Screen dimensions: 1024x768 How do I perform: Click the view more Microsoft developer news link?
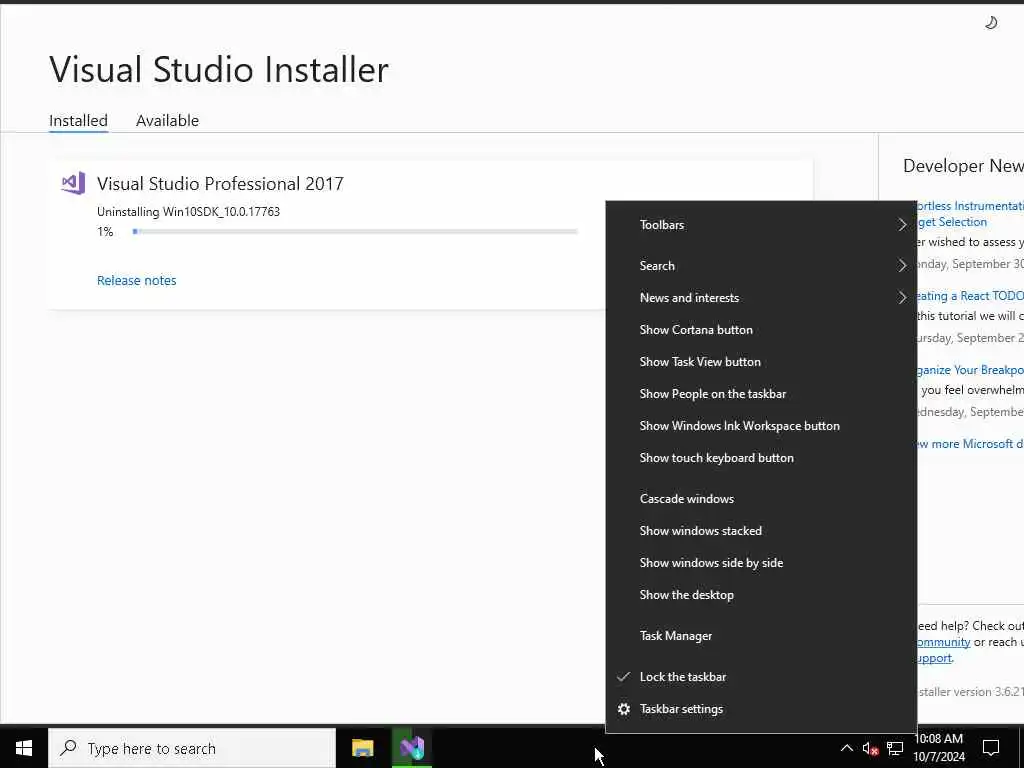pyautogui.click(x=970, y=443)
